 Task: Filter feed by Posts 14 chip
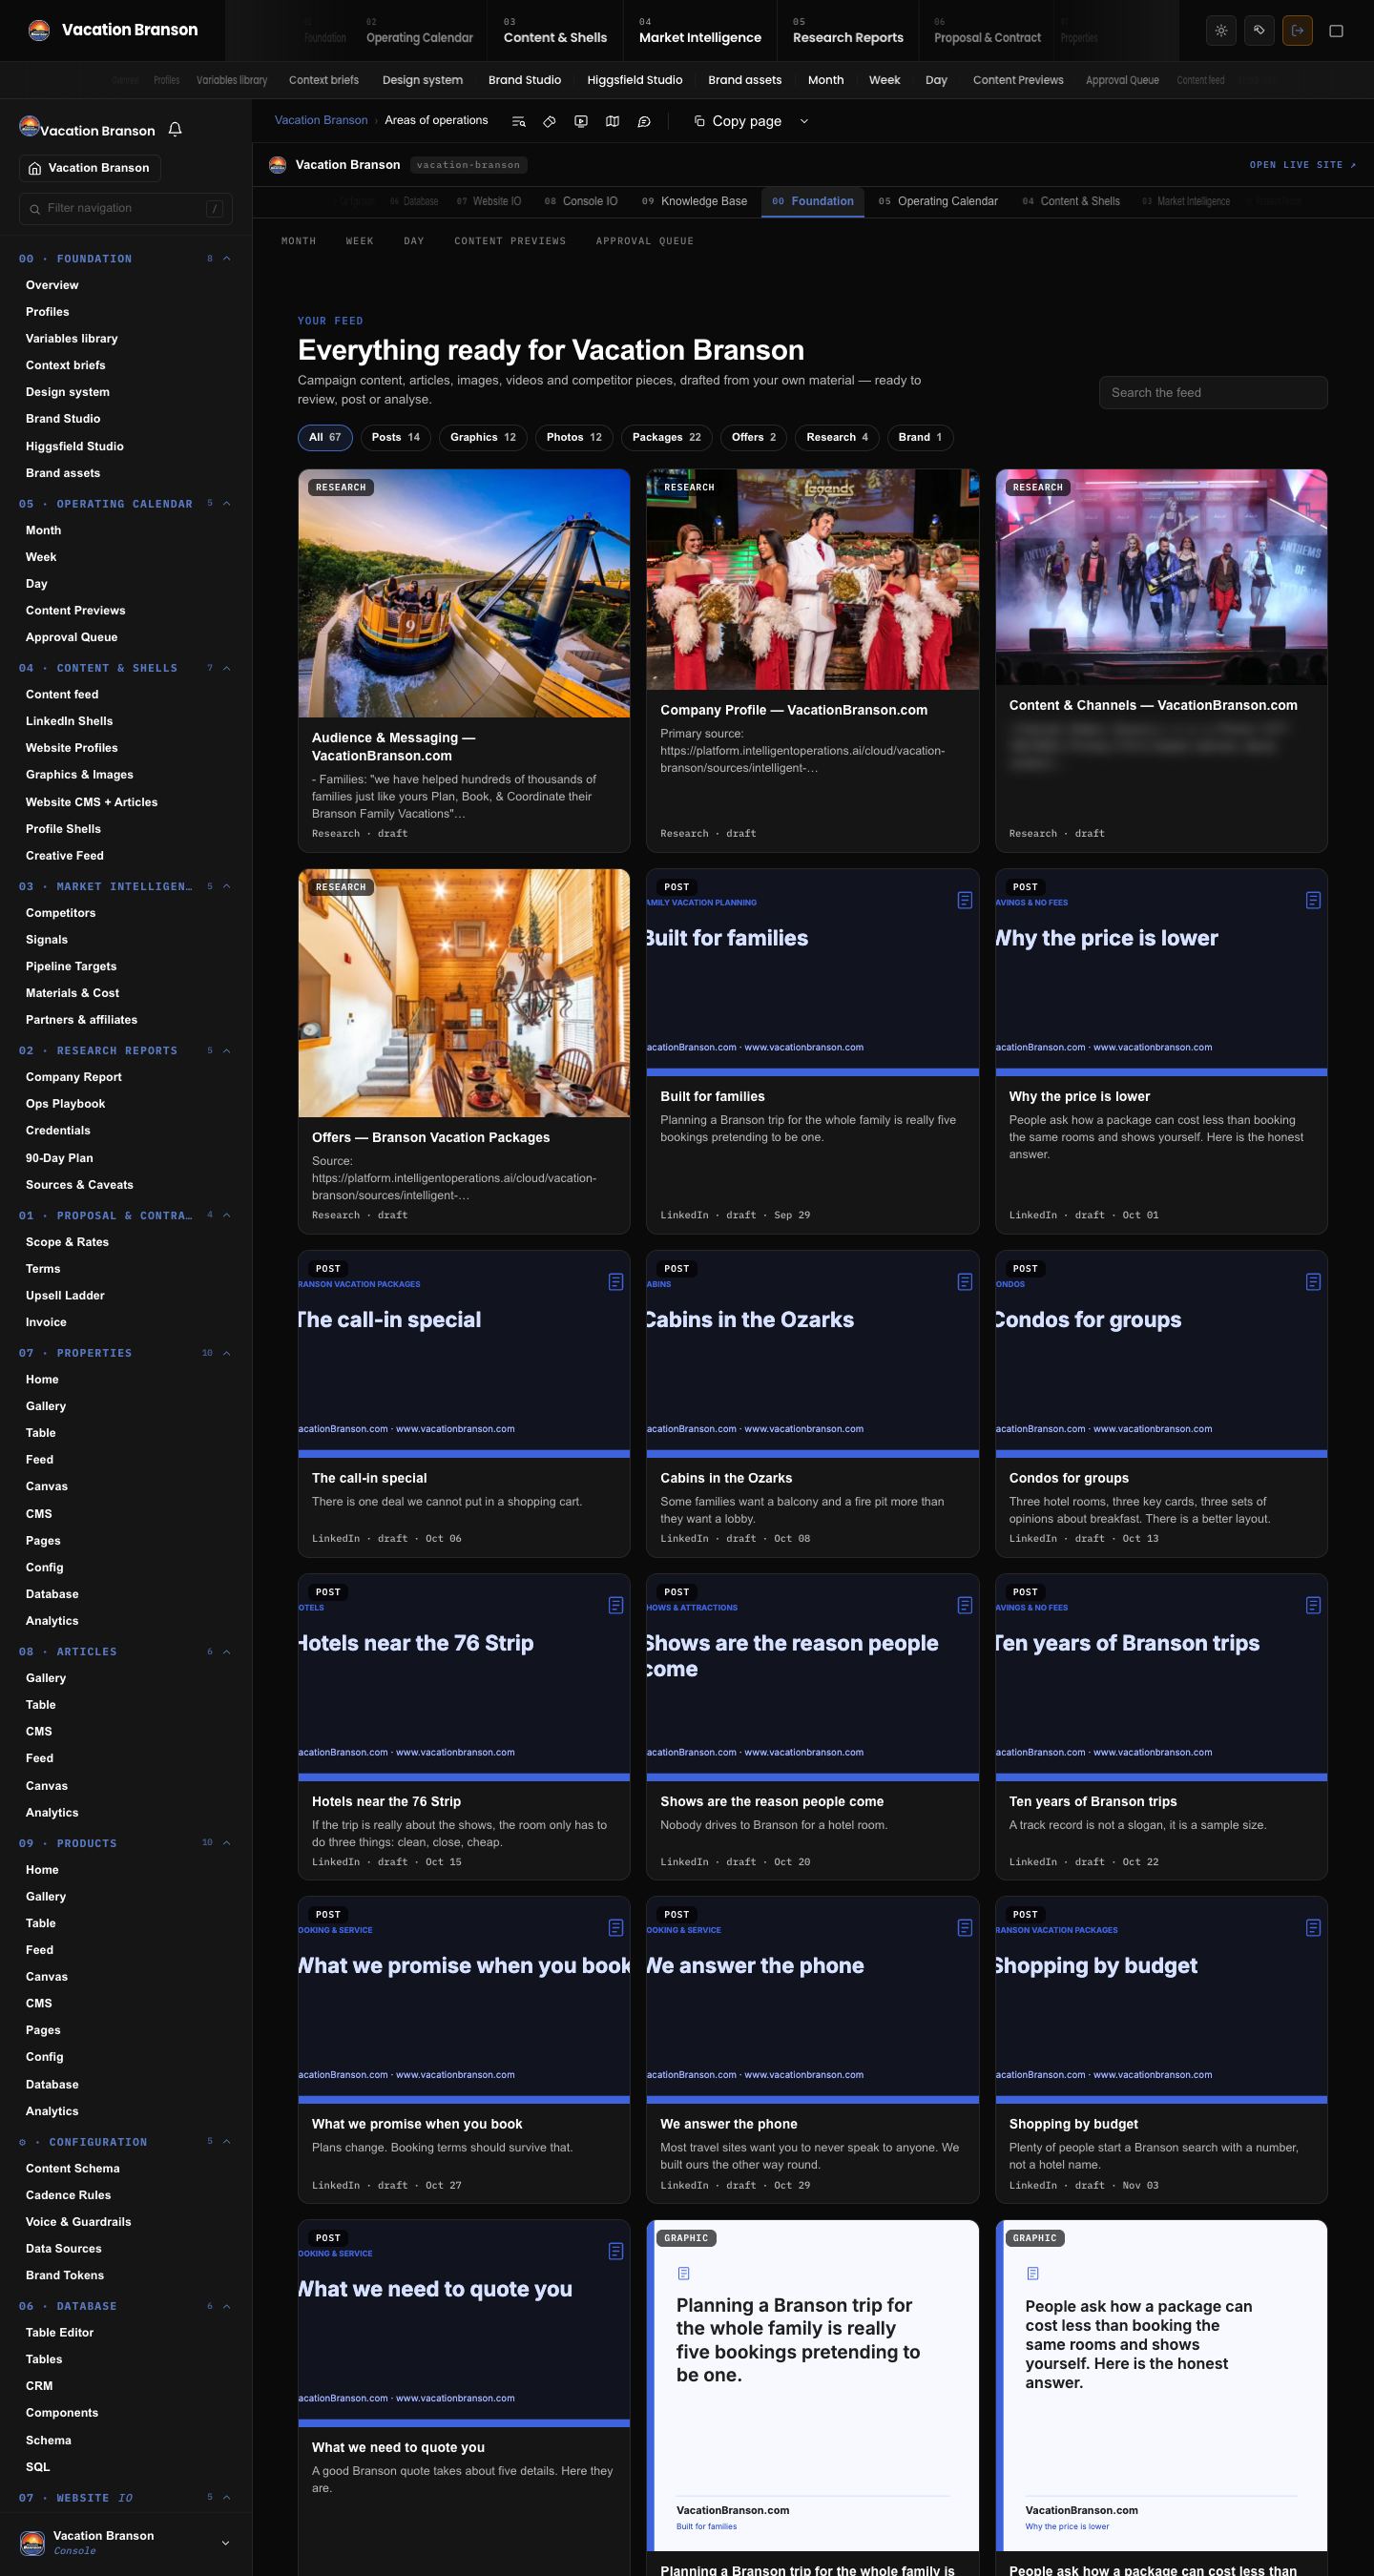click(x=396, y=437)
